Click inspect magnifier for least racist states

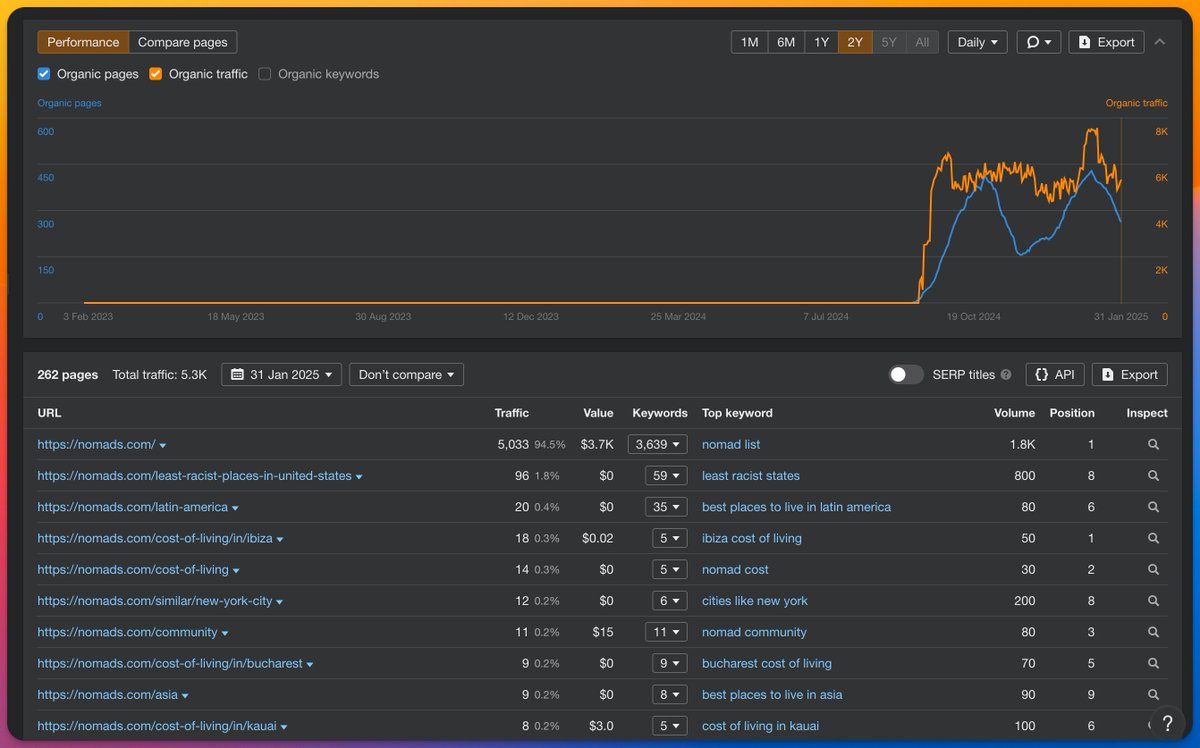[1153, 476]
